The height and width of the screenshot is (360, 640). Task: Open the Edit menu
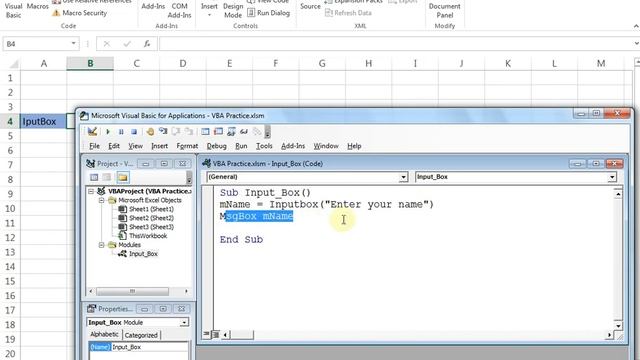click(114, 146)
